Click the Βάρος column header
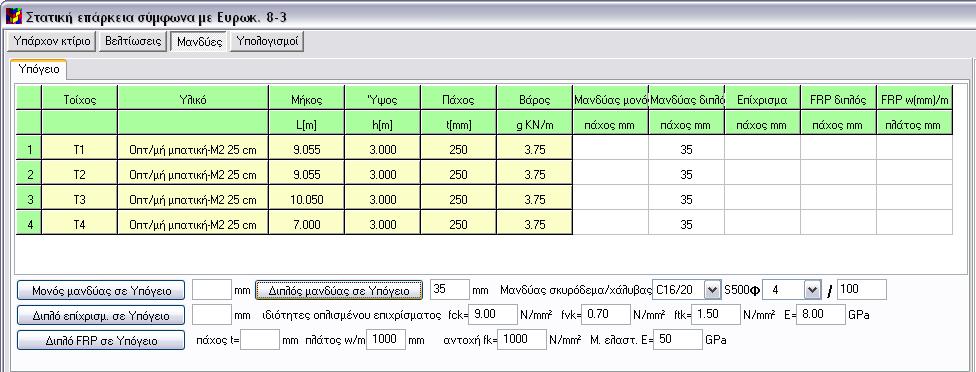The image size is (976, 372). pos(535,99)
